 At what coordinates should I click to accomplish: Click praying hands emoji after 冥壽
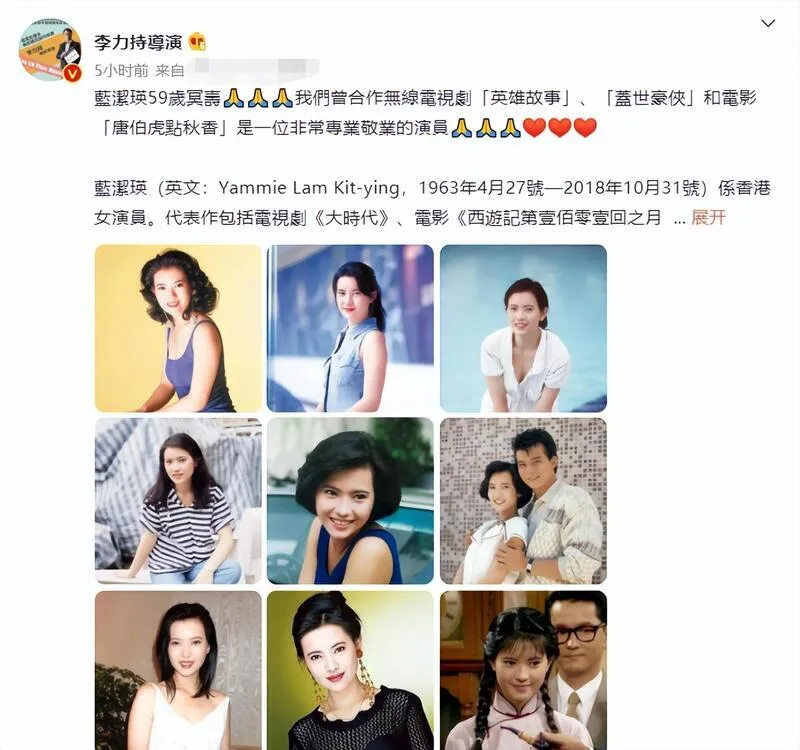[234, 97]
